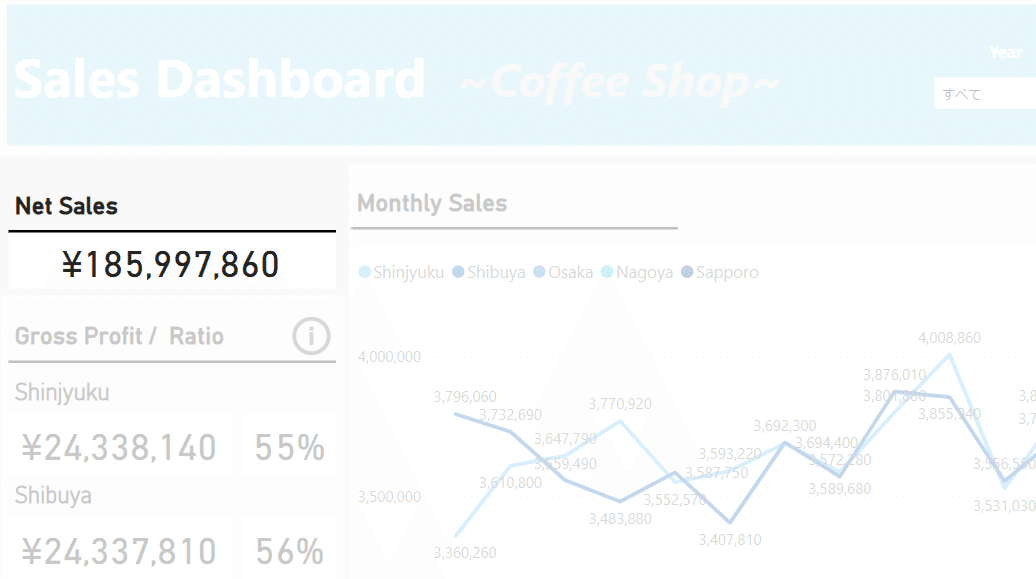Image resolution: width=1036 pixels, height=579 pixels.
Task: Click the Shinjyuku gross profit ¥24,338,140 card
Action: pos(119,447)
